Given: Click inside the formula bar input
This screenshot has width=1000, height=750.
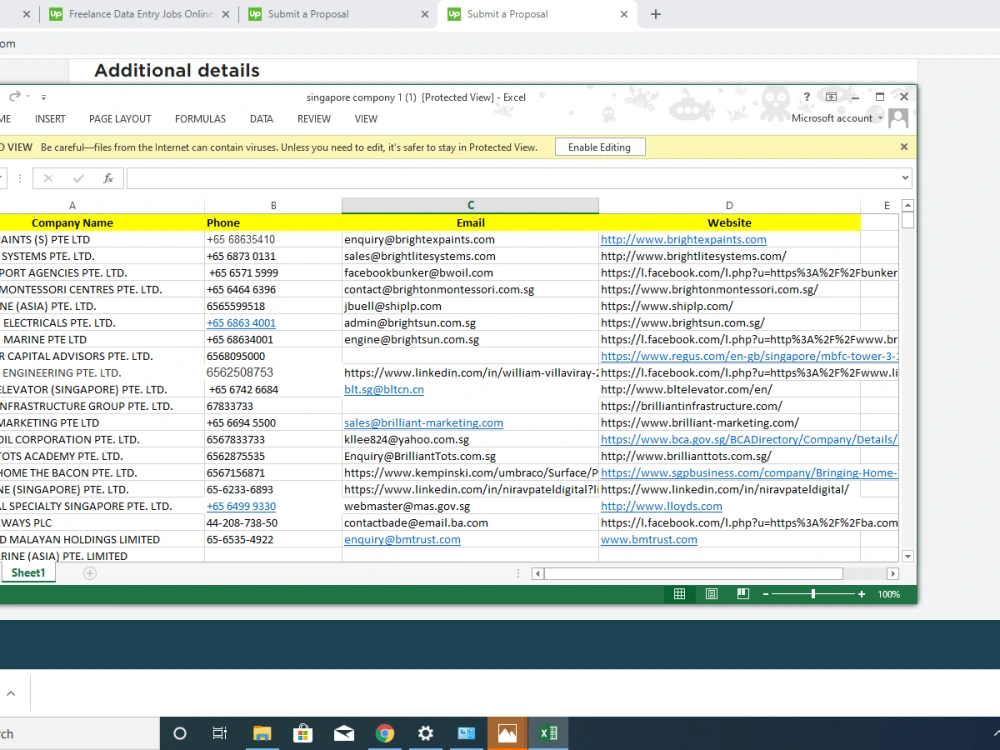Looking at the screenshot, I should point(513,179).
